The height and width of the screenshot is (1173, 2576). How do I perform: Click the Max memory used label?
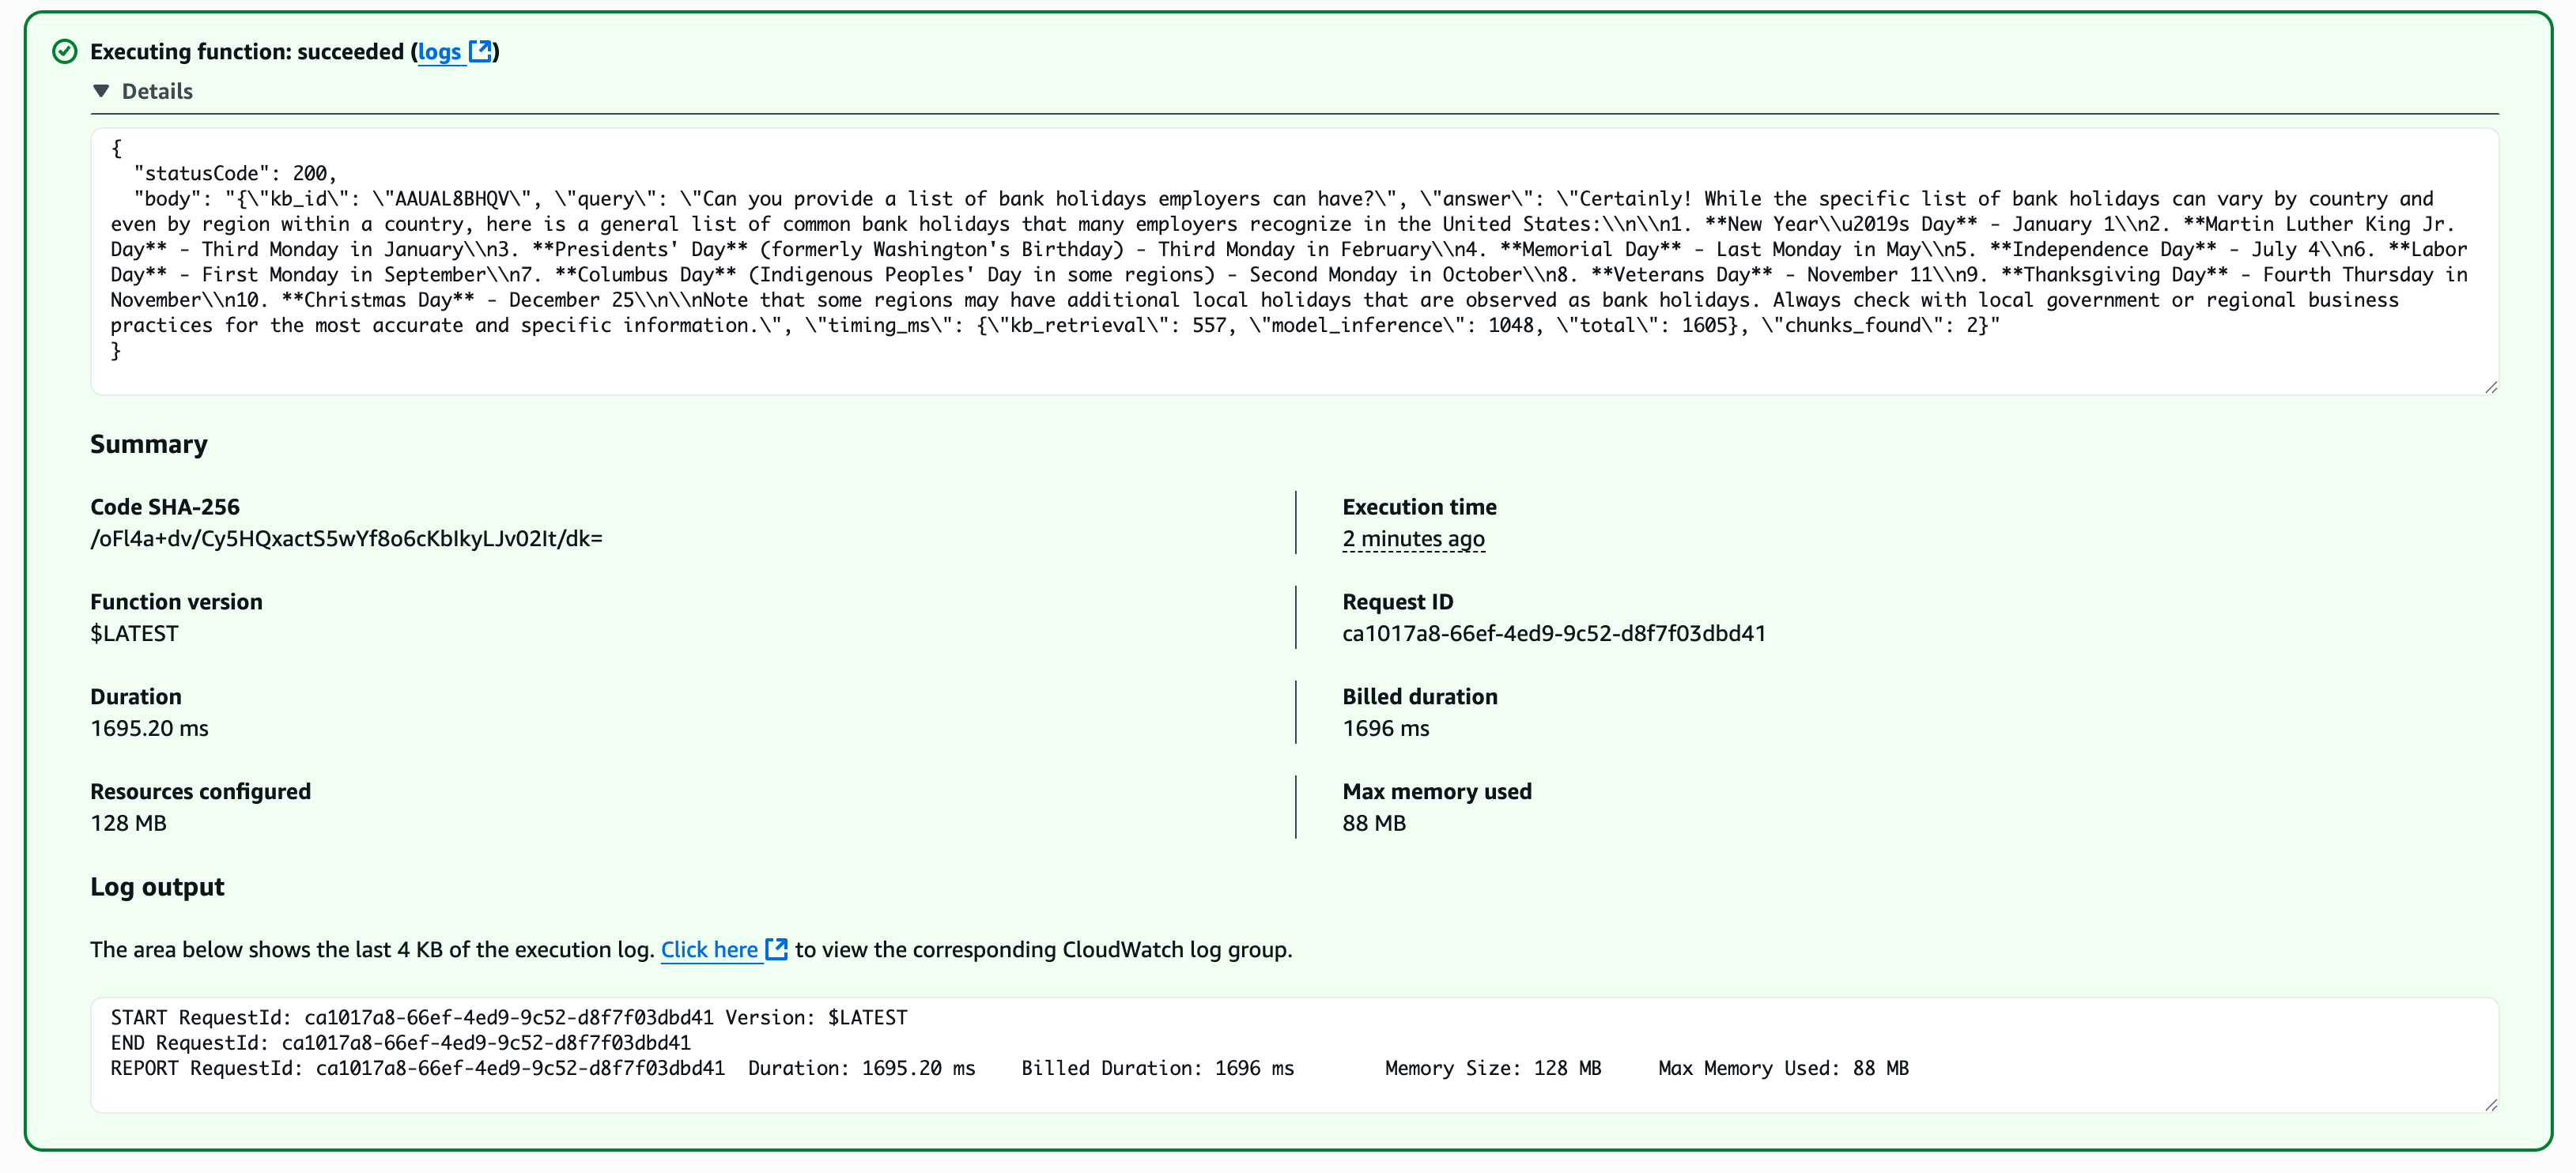click(1436, 792)
